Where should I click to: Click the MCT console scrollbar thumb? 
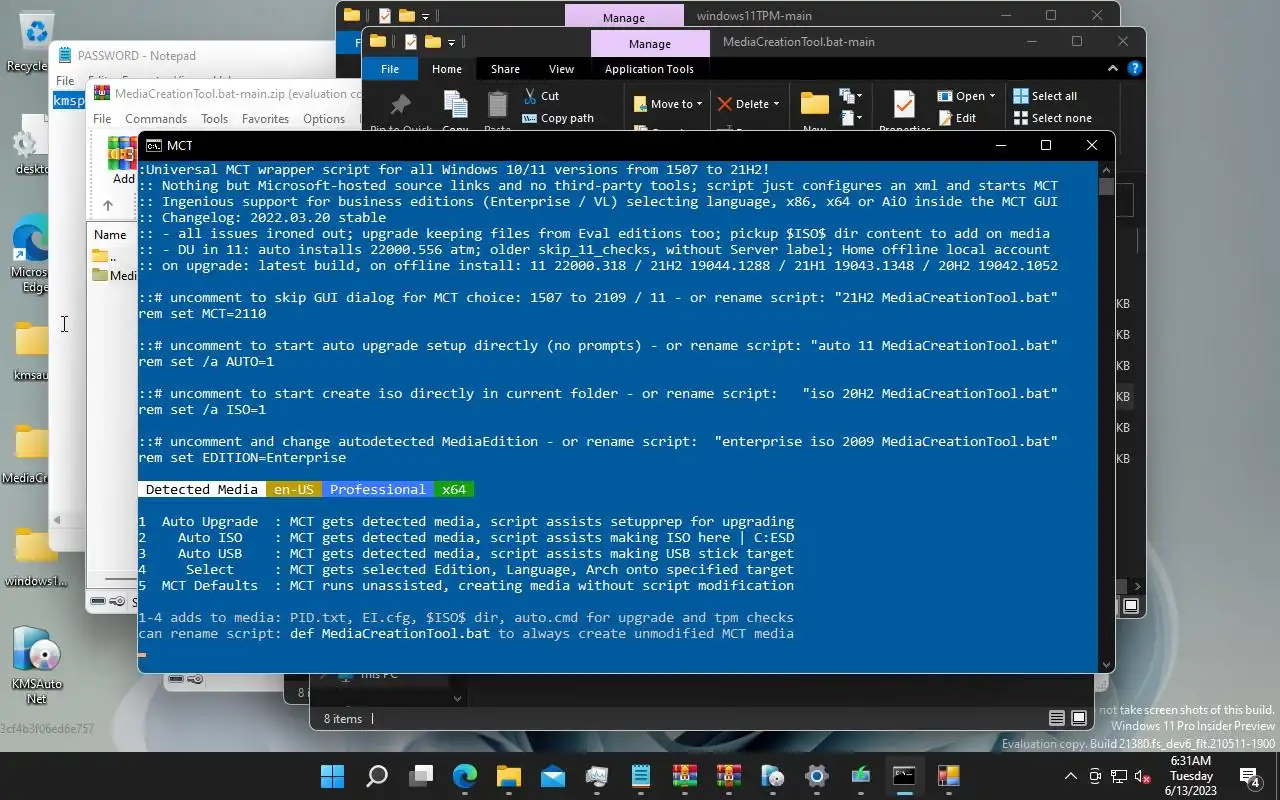[1106, 187]
